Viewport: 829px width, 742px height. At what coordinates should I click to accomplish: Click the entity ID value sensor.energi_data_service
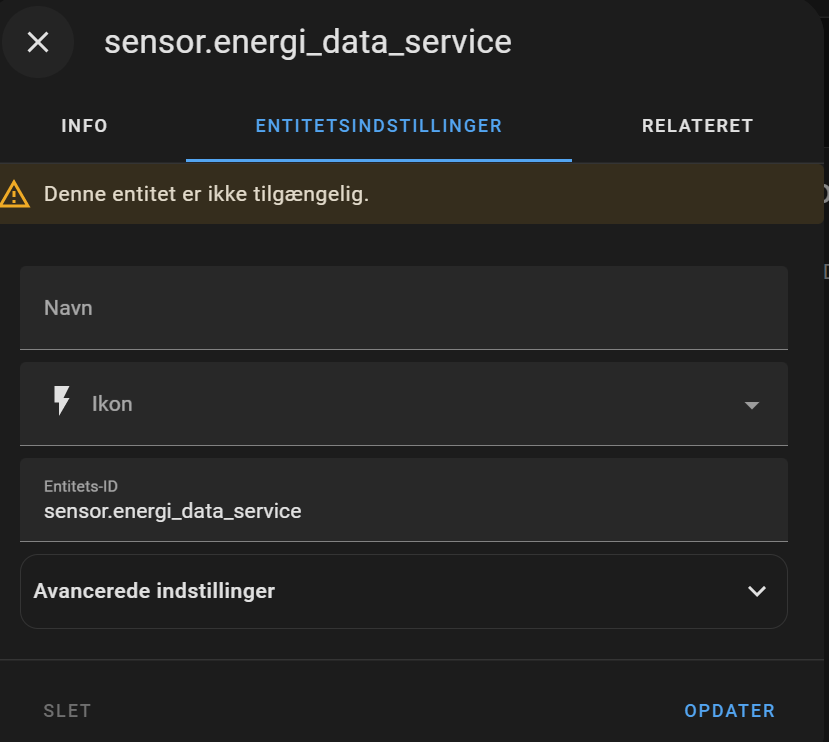[x=172, y=510]
